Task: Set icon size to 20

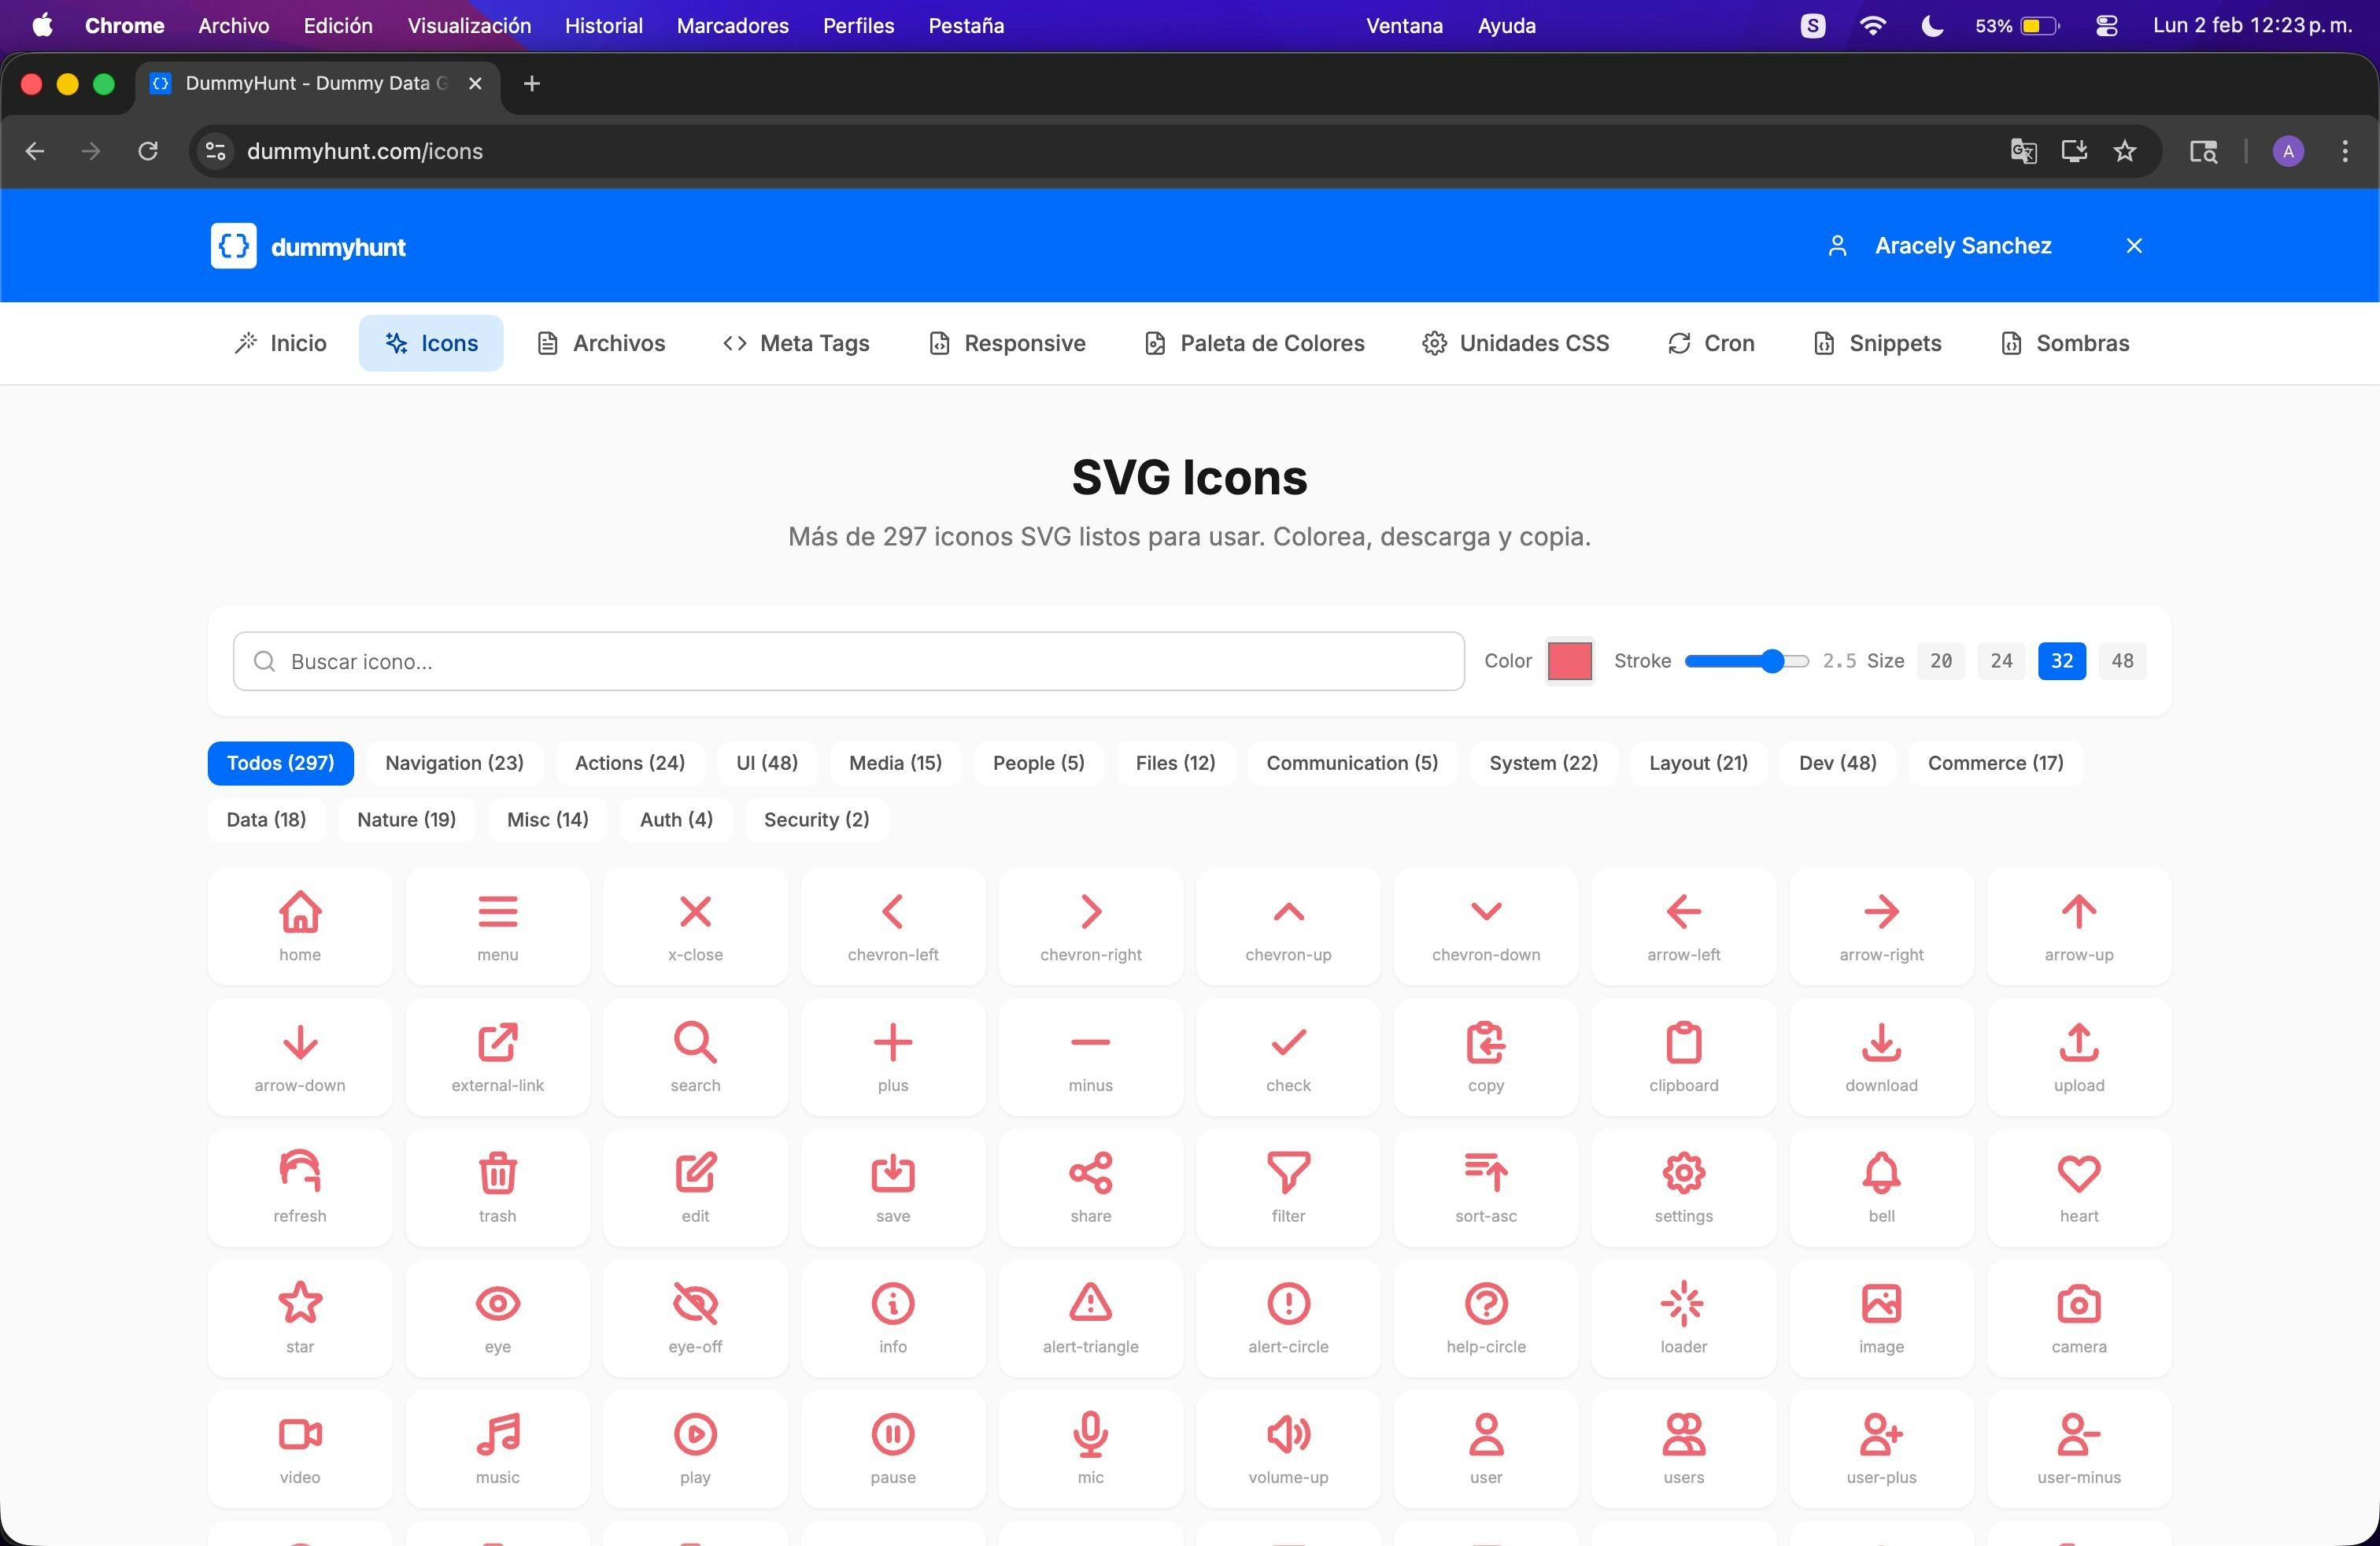Action: [1940, 661]
